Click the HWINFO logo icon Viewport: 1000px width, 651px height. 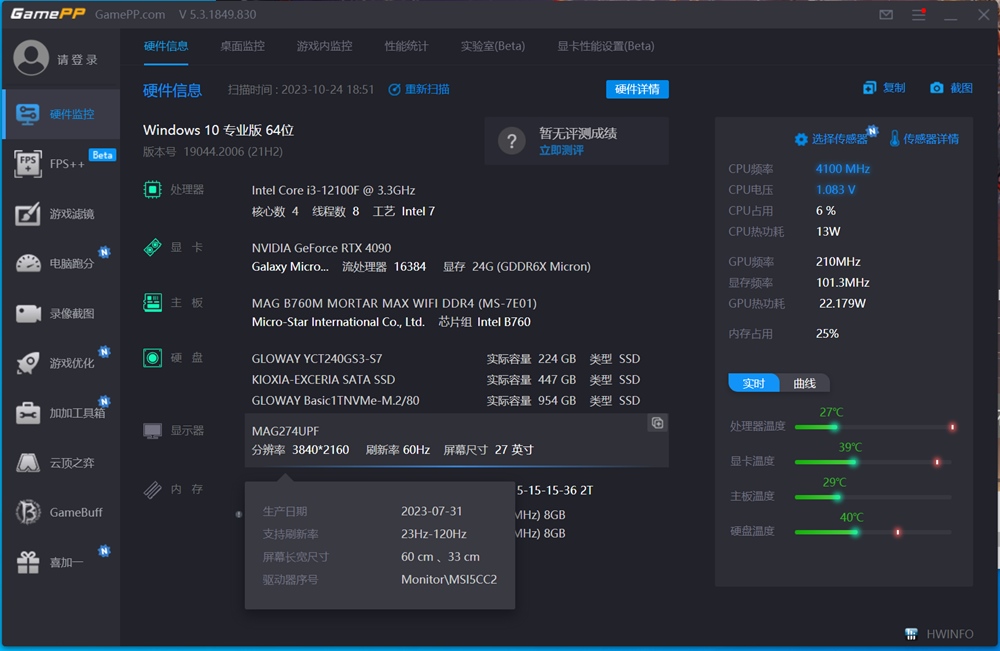911,634
